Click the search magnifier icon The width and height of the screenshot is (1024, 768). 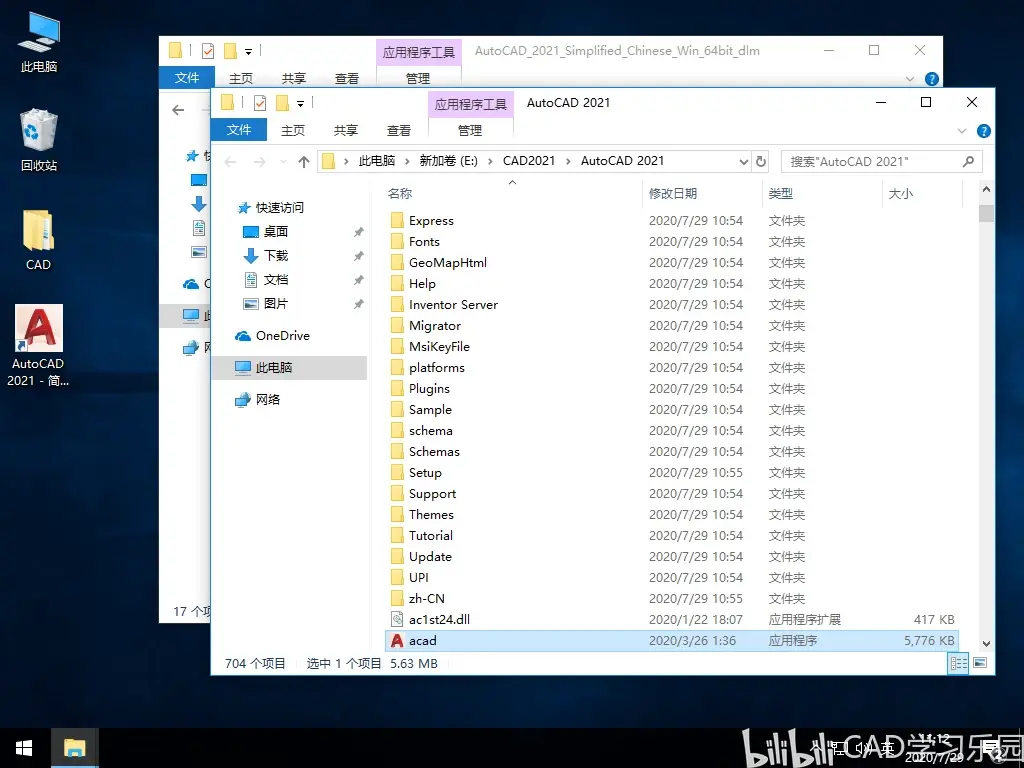click(968, 161)
